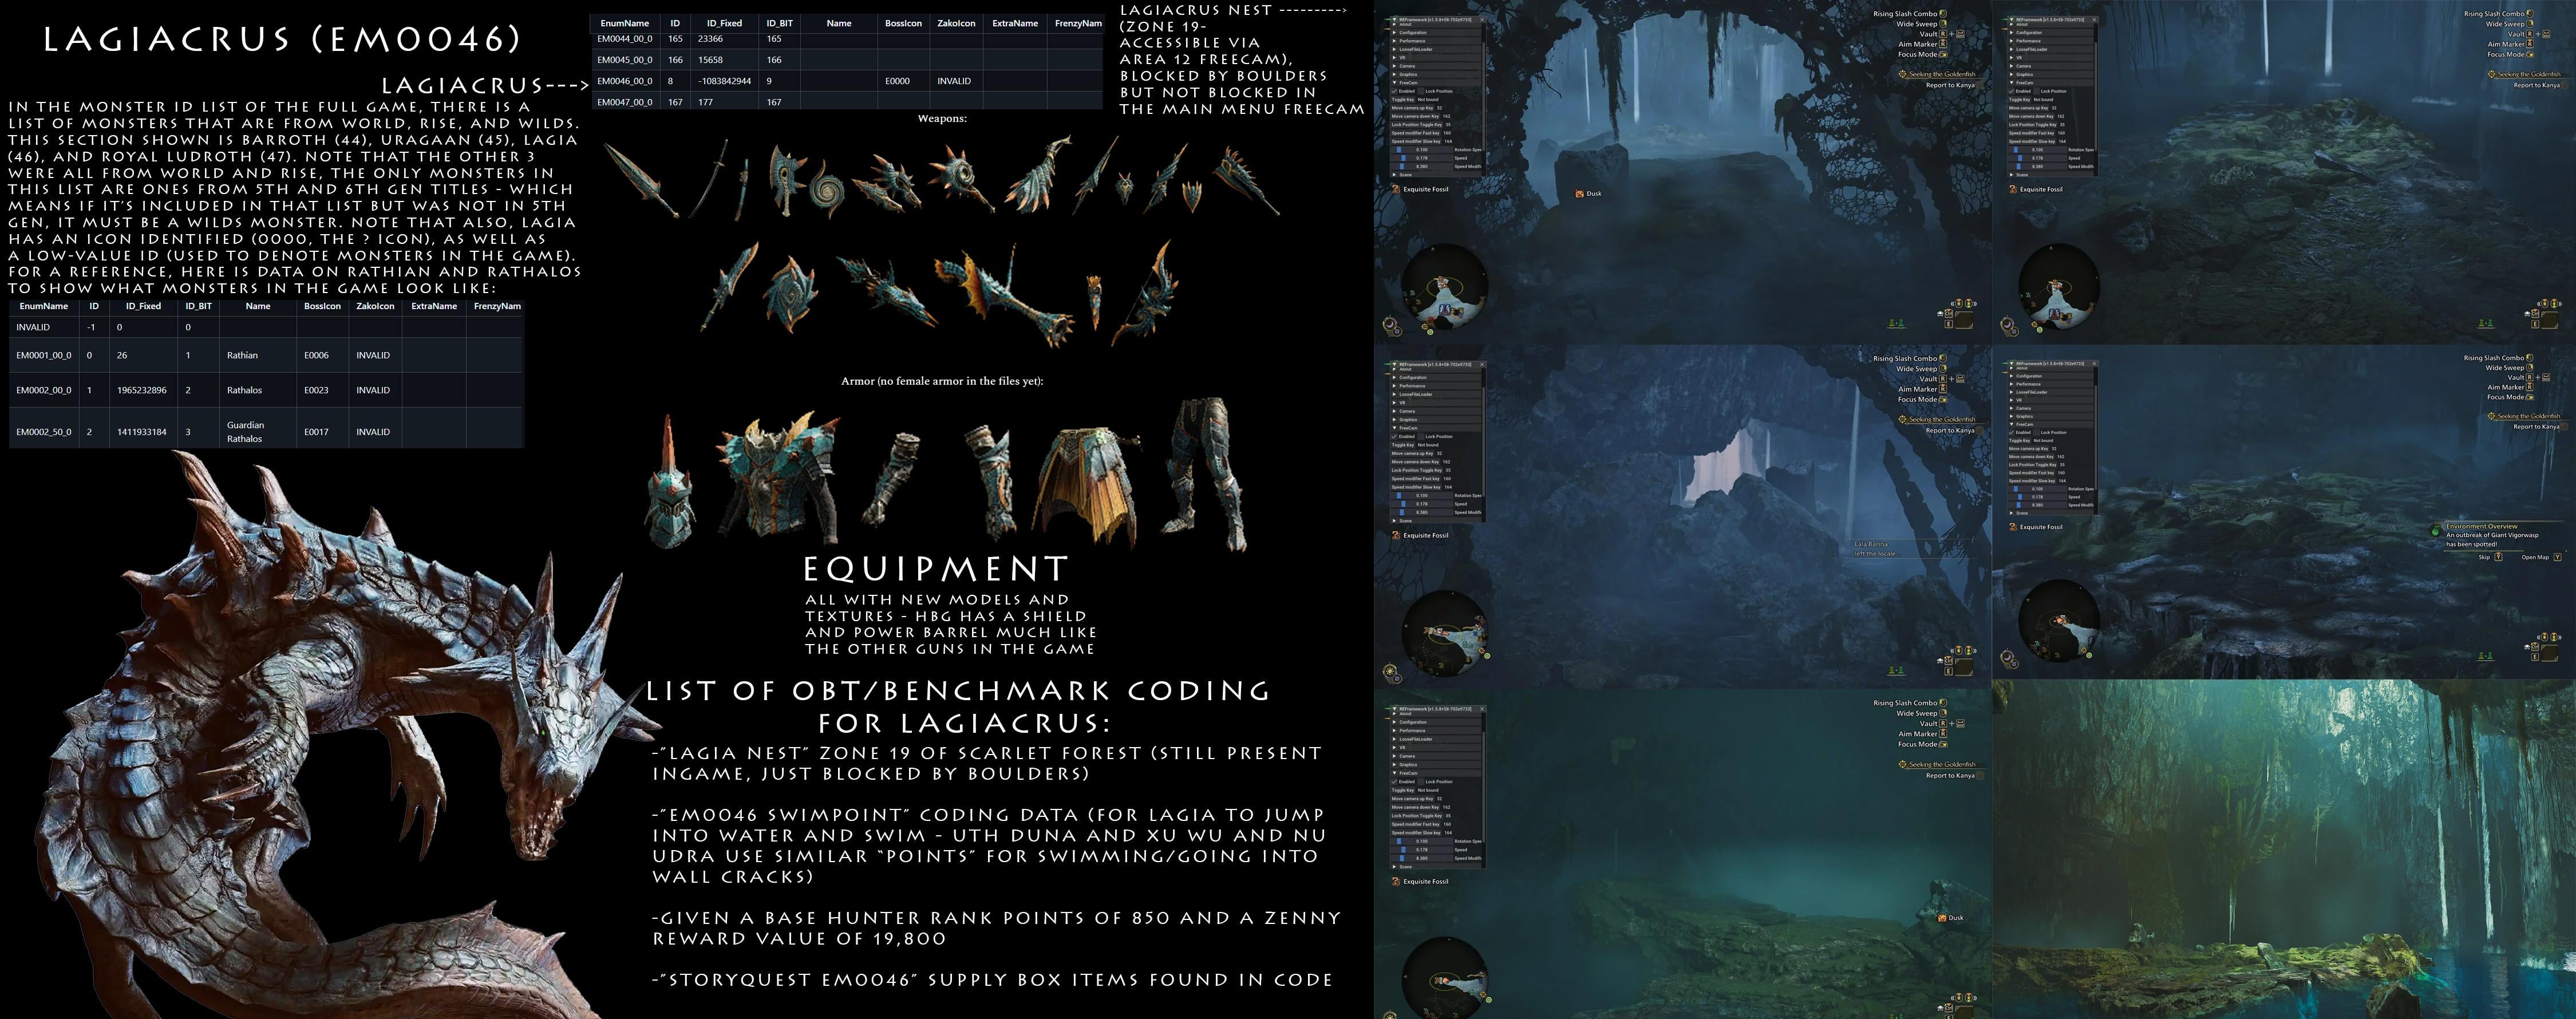Click Move camera up Key, top-left REFramework panel
The height and width of the screenshot is (1019, 2576).
point(1413,108)
